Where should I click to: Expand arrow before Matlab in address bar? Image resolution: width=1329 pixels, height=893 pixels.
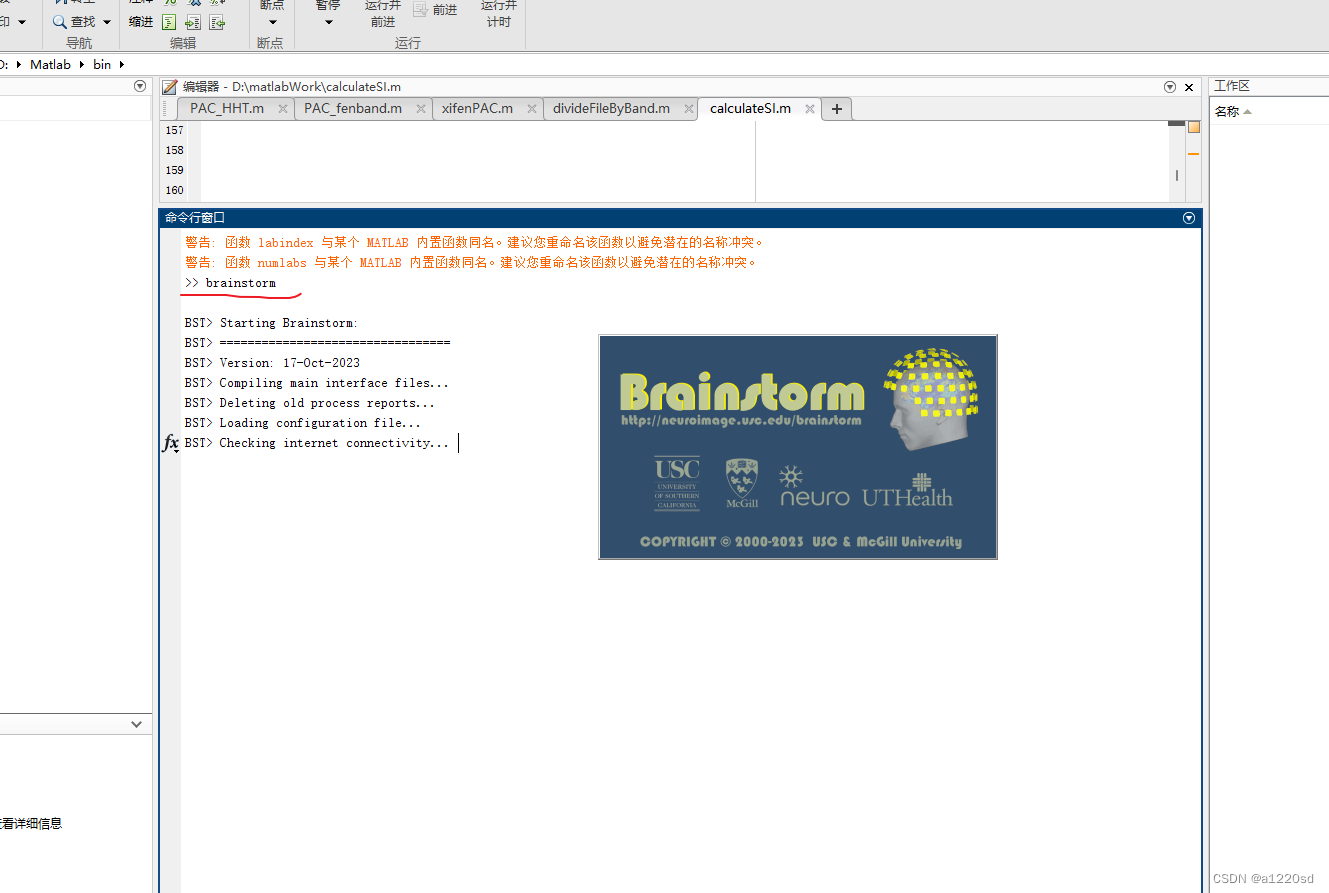click(x=19, y=64)
